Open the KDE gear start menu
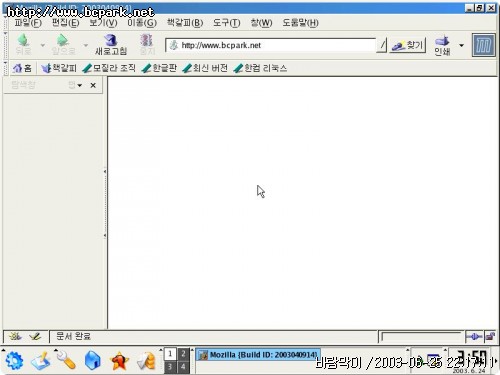Screen dimensions: 500x375 tap(14, 361)
